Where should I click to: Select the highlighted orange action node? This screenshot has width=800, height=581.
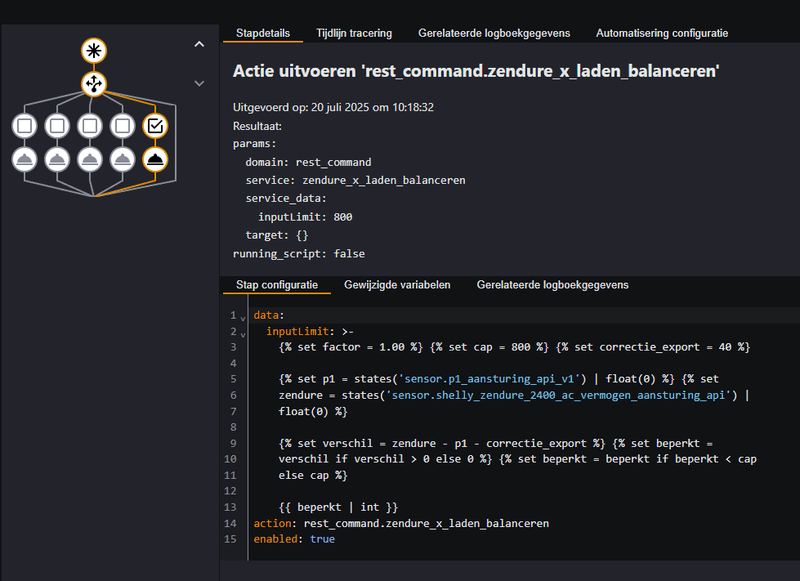(155, 158)
